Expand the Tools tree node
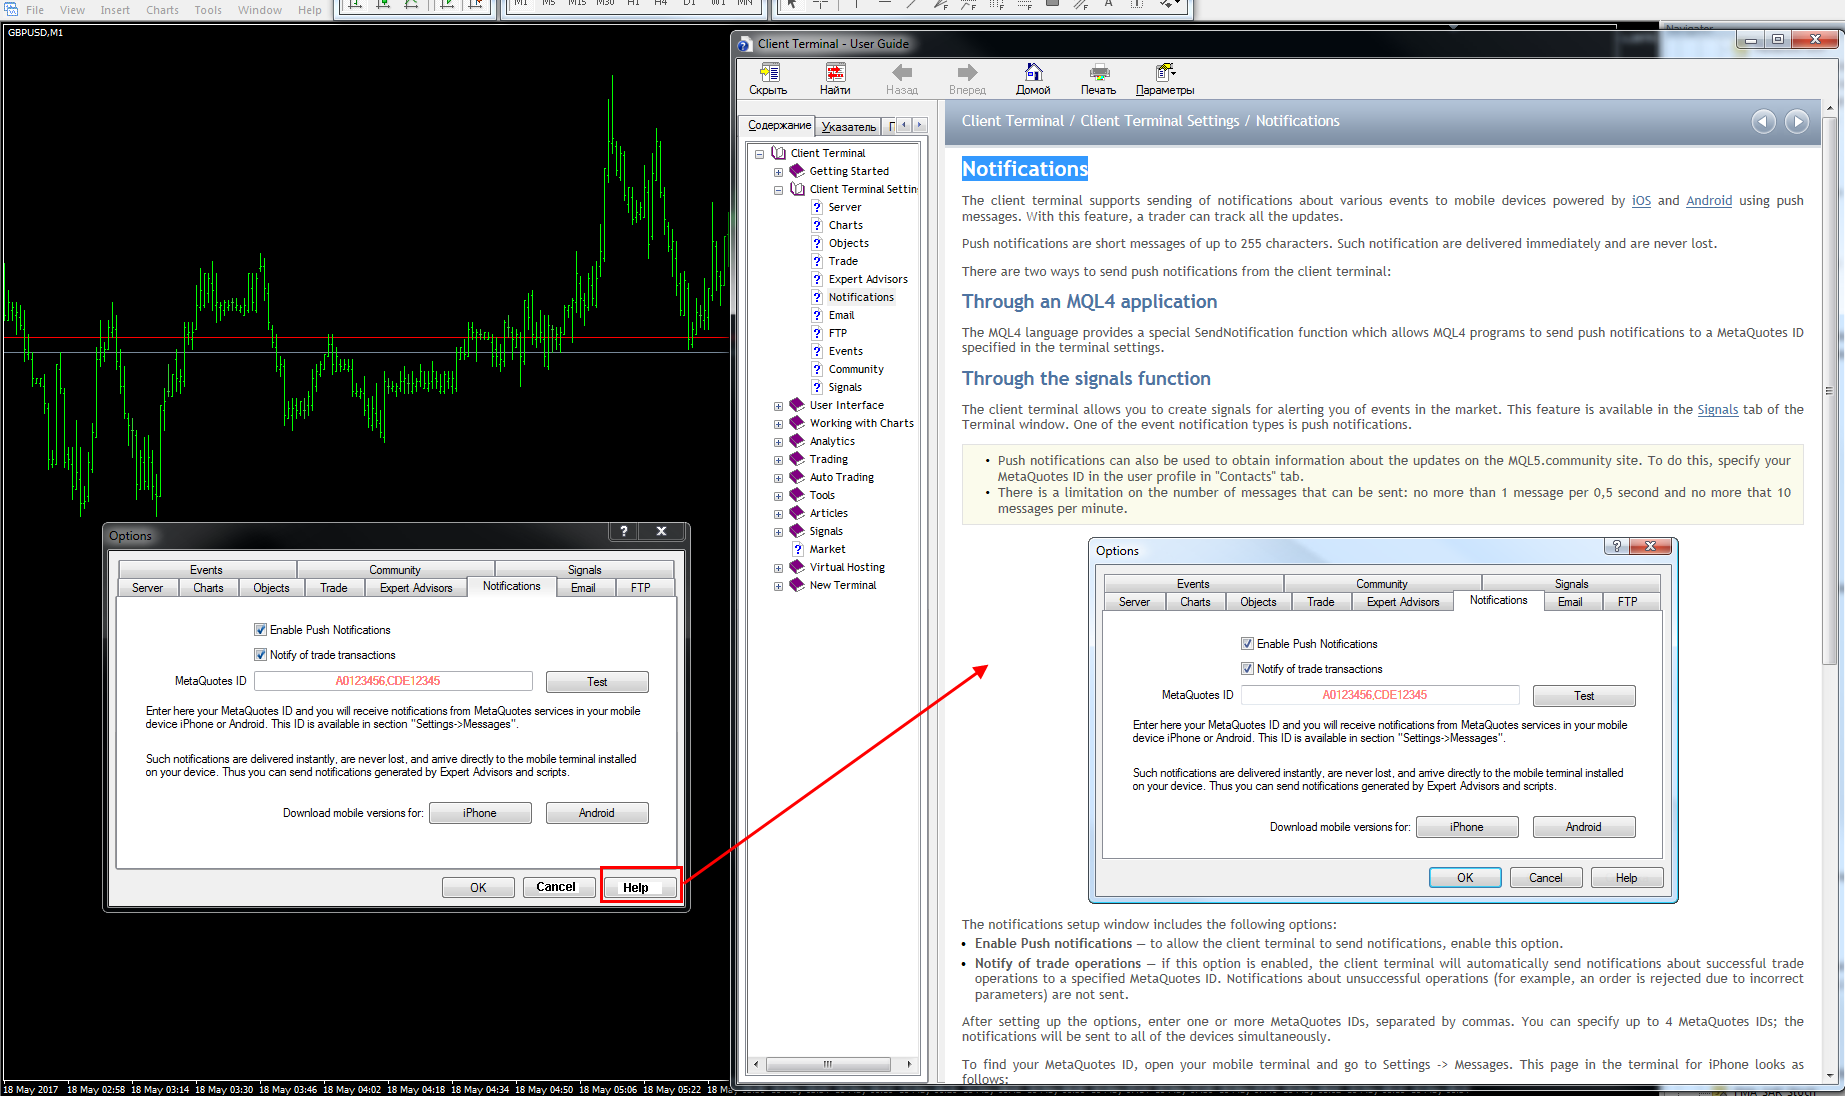The height and width of the screenshot is (1096, 1845). (778, 496)
